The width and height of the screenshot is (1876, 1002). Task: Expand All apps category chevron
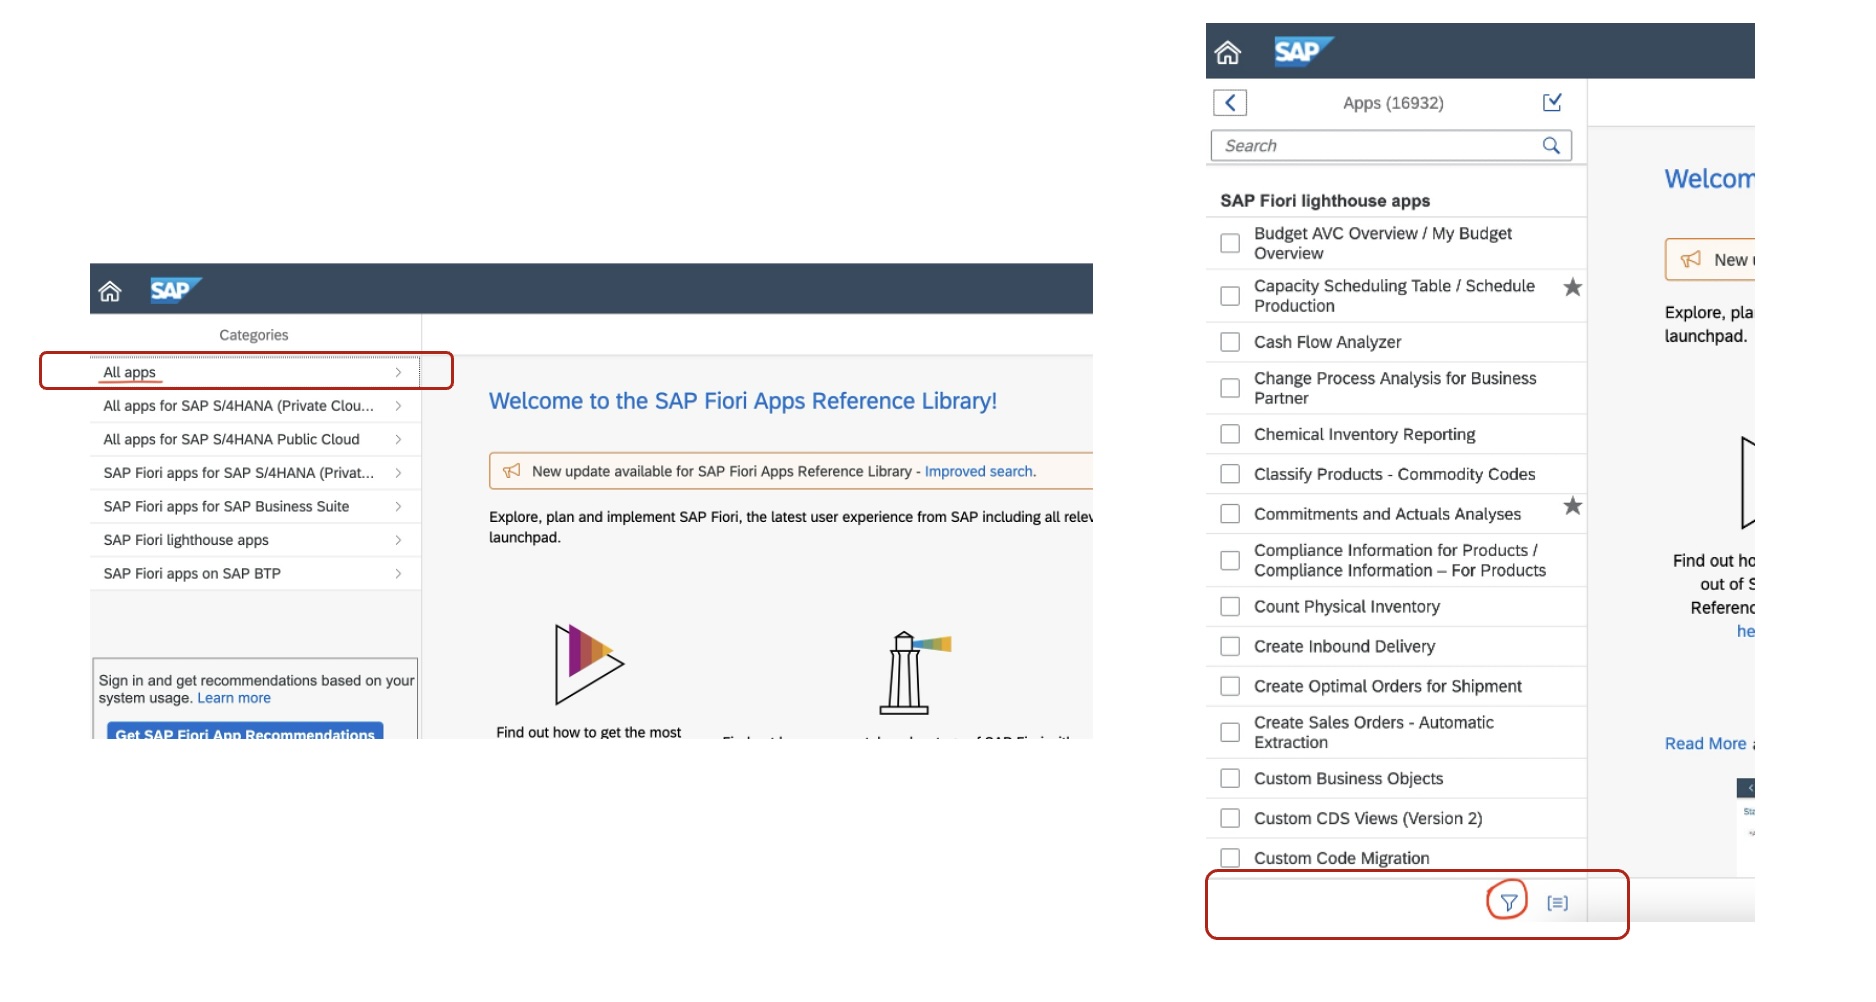click(x=398, y=372)
